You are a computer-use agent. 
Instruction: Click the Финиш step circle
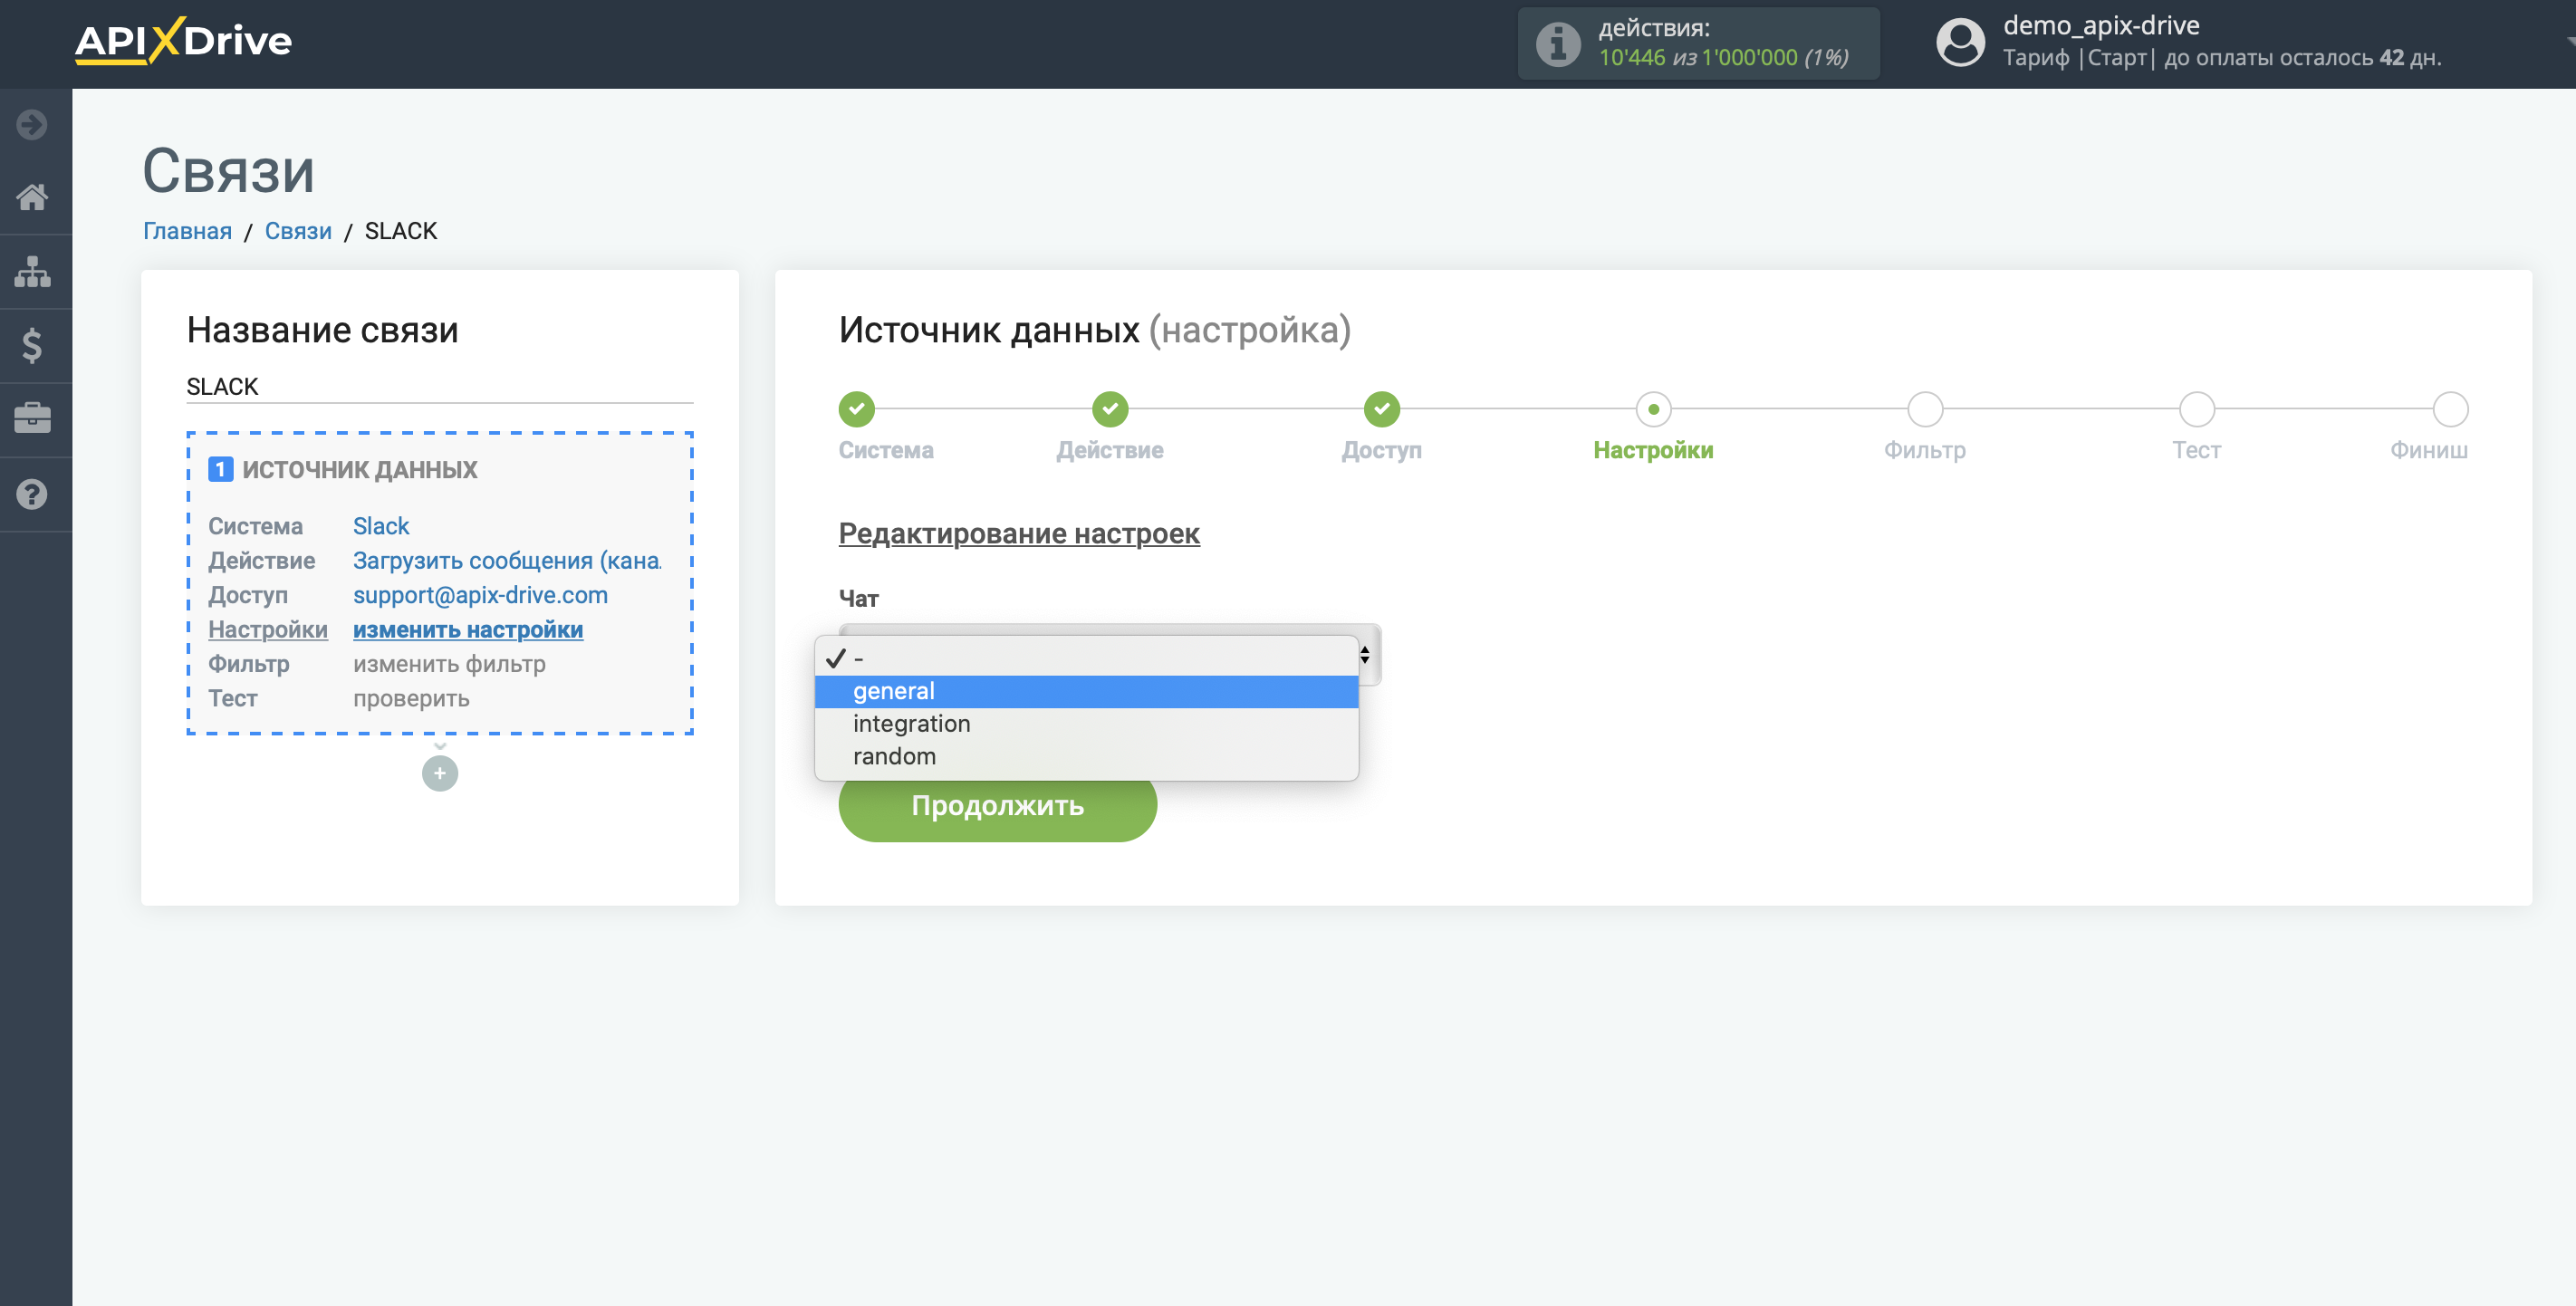[2450, 409]
